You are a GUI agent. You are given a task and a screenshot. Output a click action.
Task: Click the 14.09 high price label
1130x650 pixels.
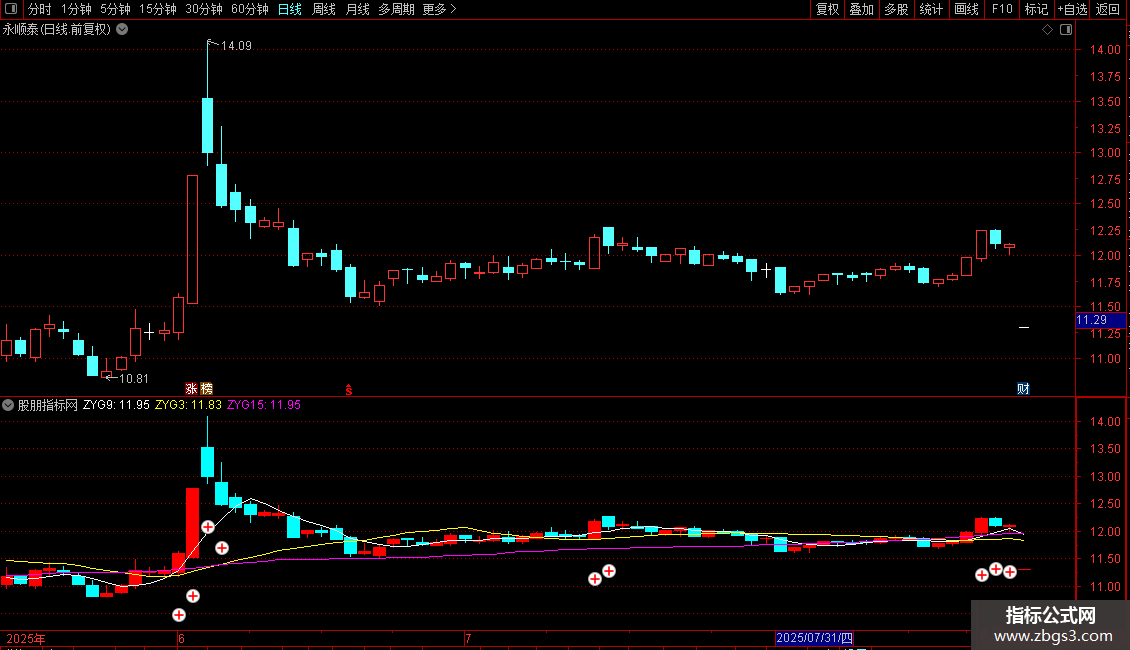[x=236, y=46]
